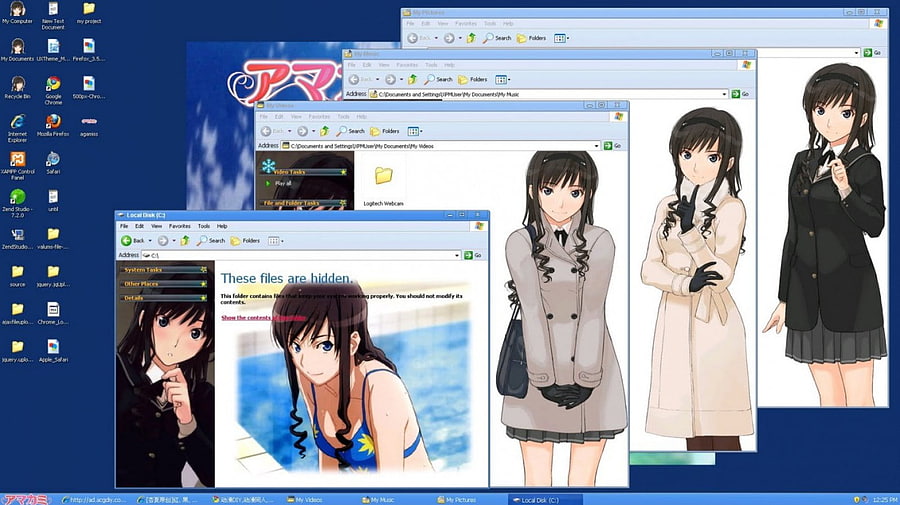Click Up folder icon in My Music window
Viewport: 900px width, 505px height.
point(412,79)
